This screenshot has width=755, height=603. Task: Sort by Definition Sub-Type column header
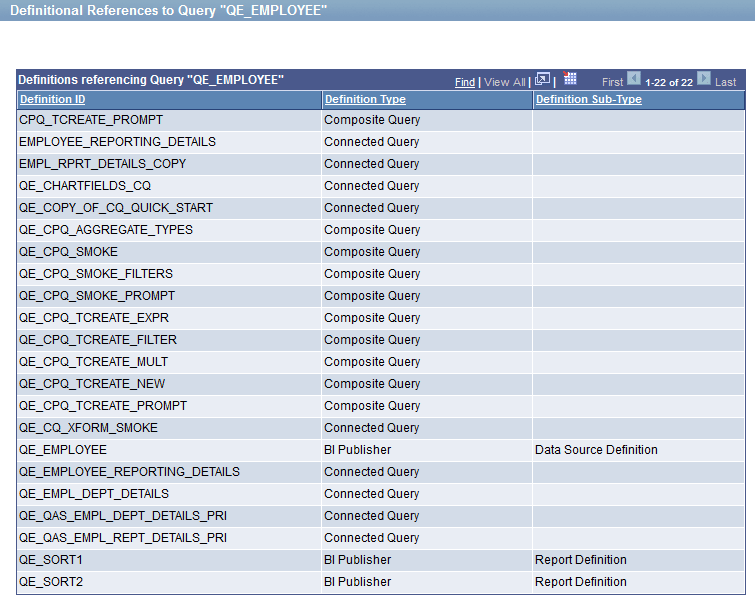(x=588, y=99)
